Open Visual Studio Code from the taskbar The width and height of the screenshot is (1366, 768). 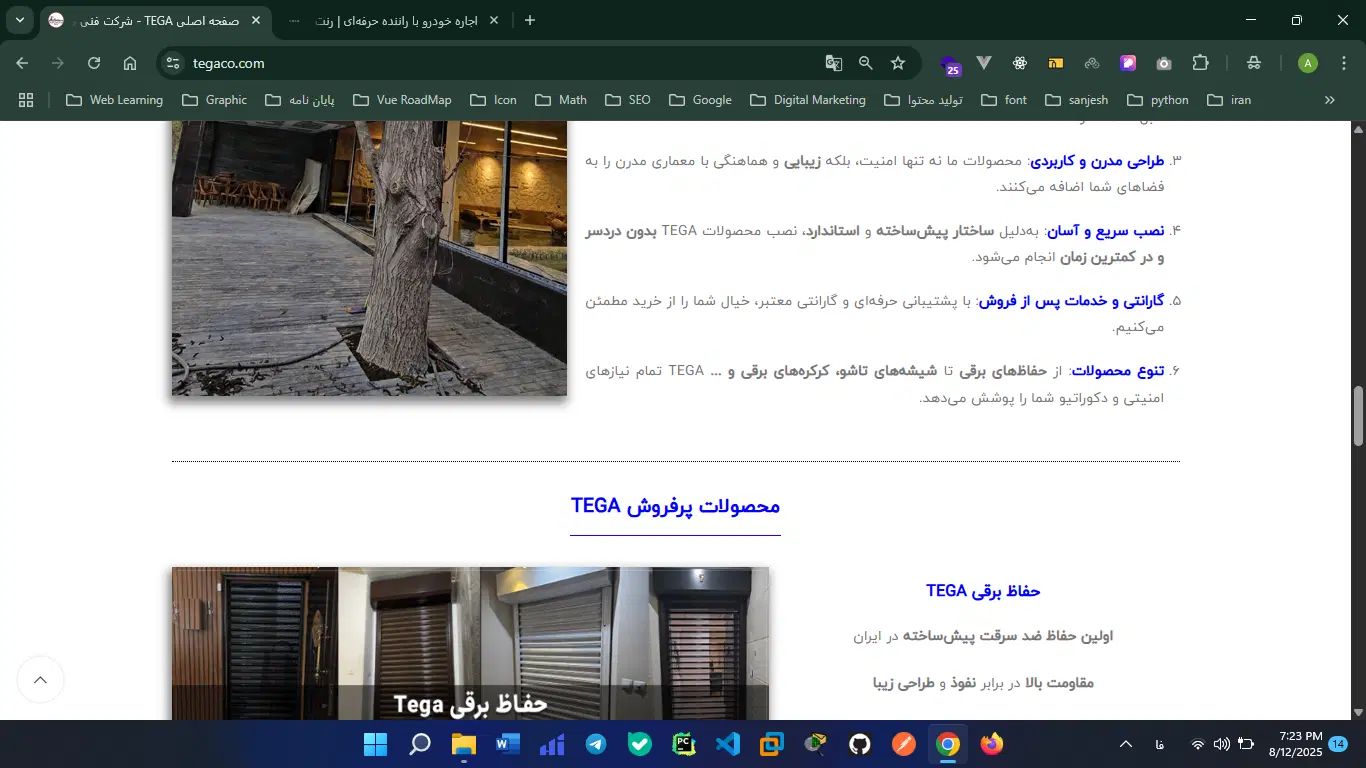point(728,744)
